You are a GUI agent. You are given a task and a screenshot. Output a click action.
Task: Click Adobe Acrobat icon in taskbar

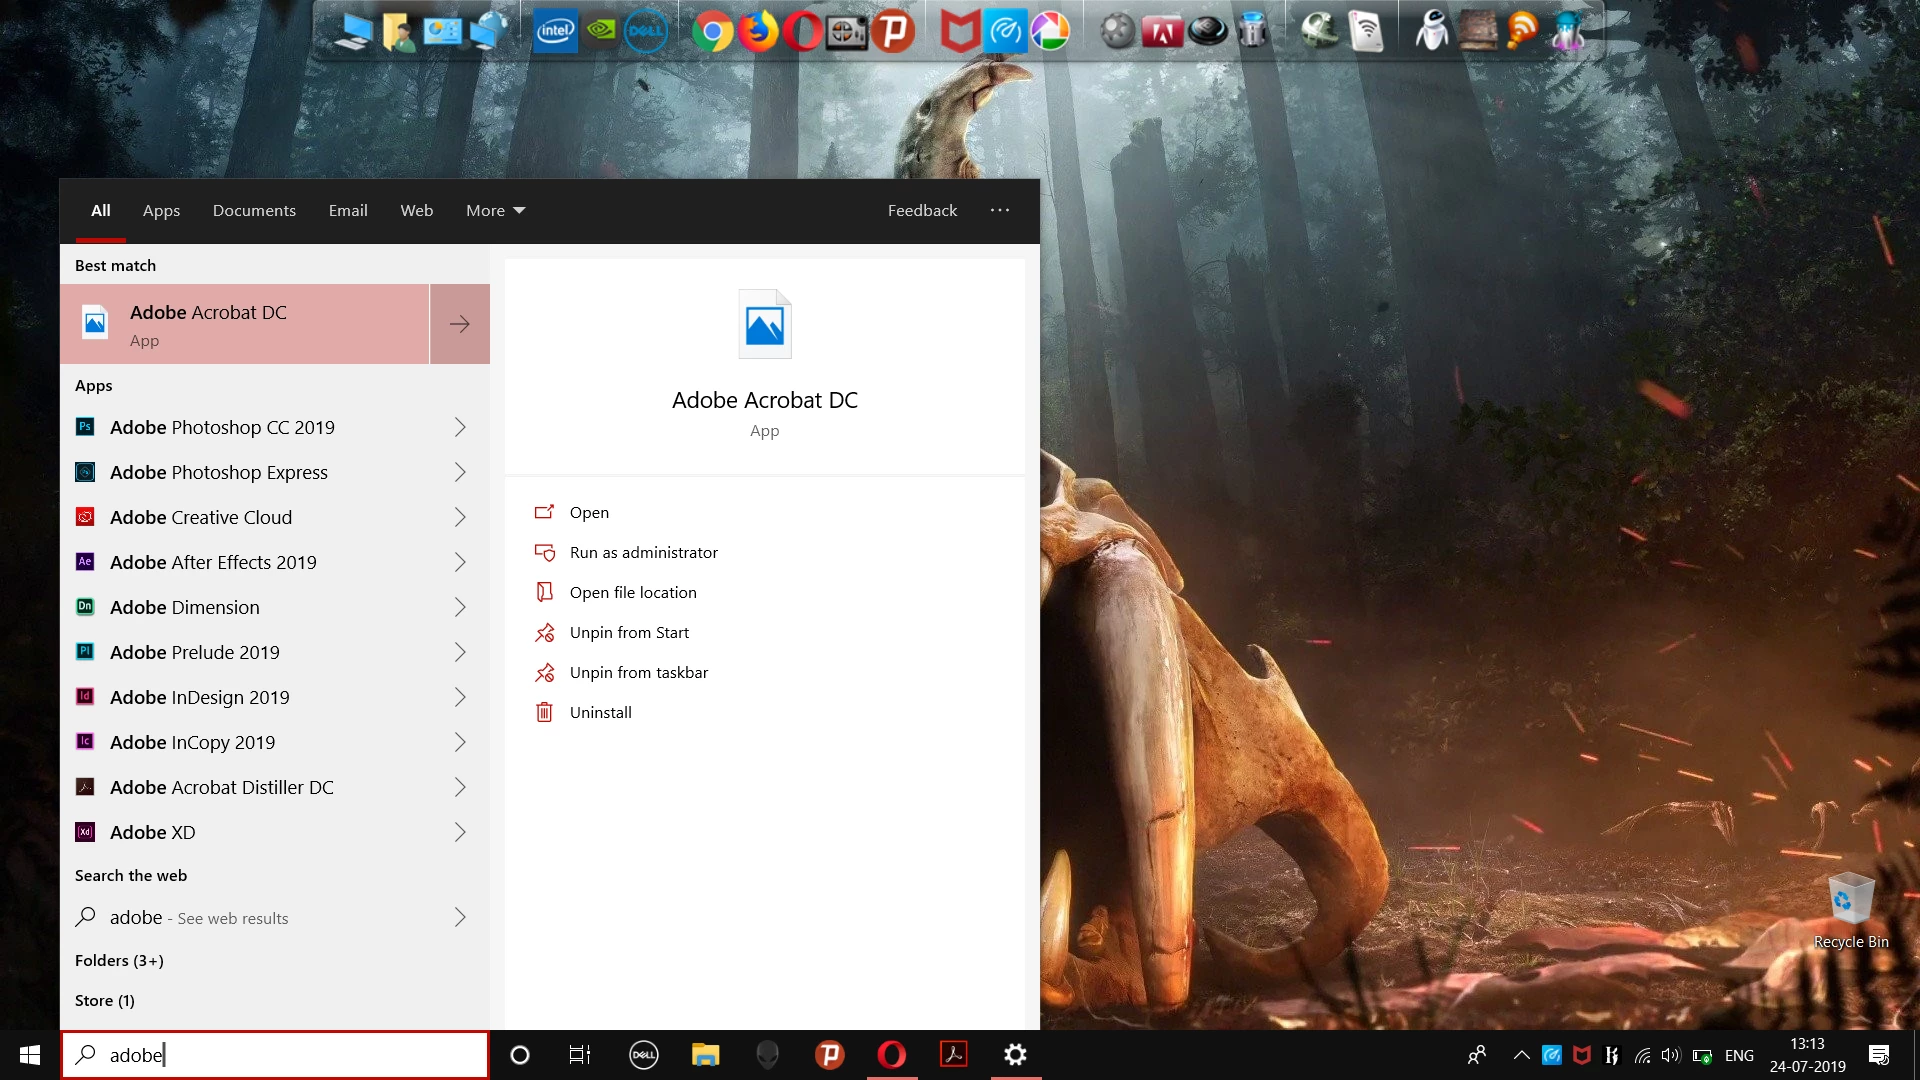953,1054
